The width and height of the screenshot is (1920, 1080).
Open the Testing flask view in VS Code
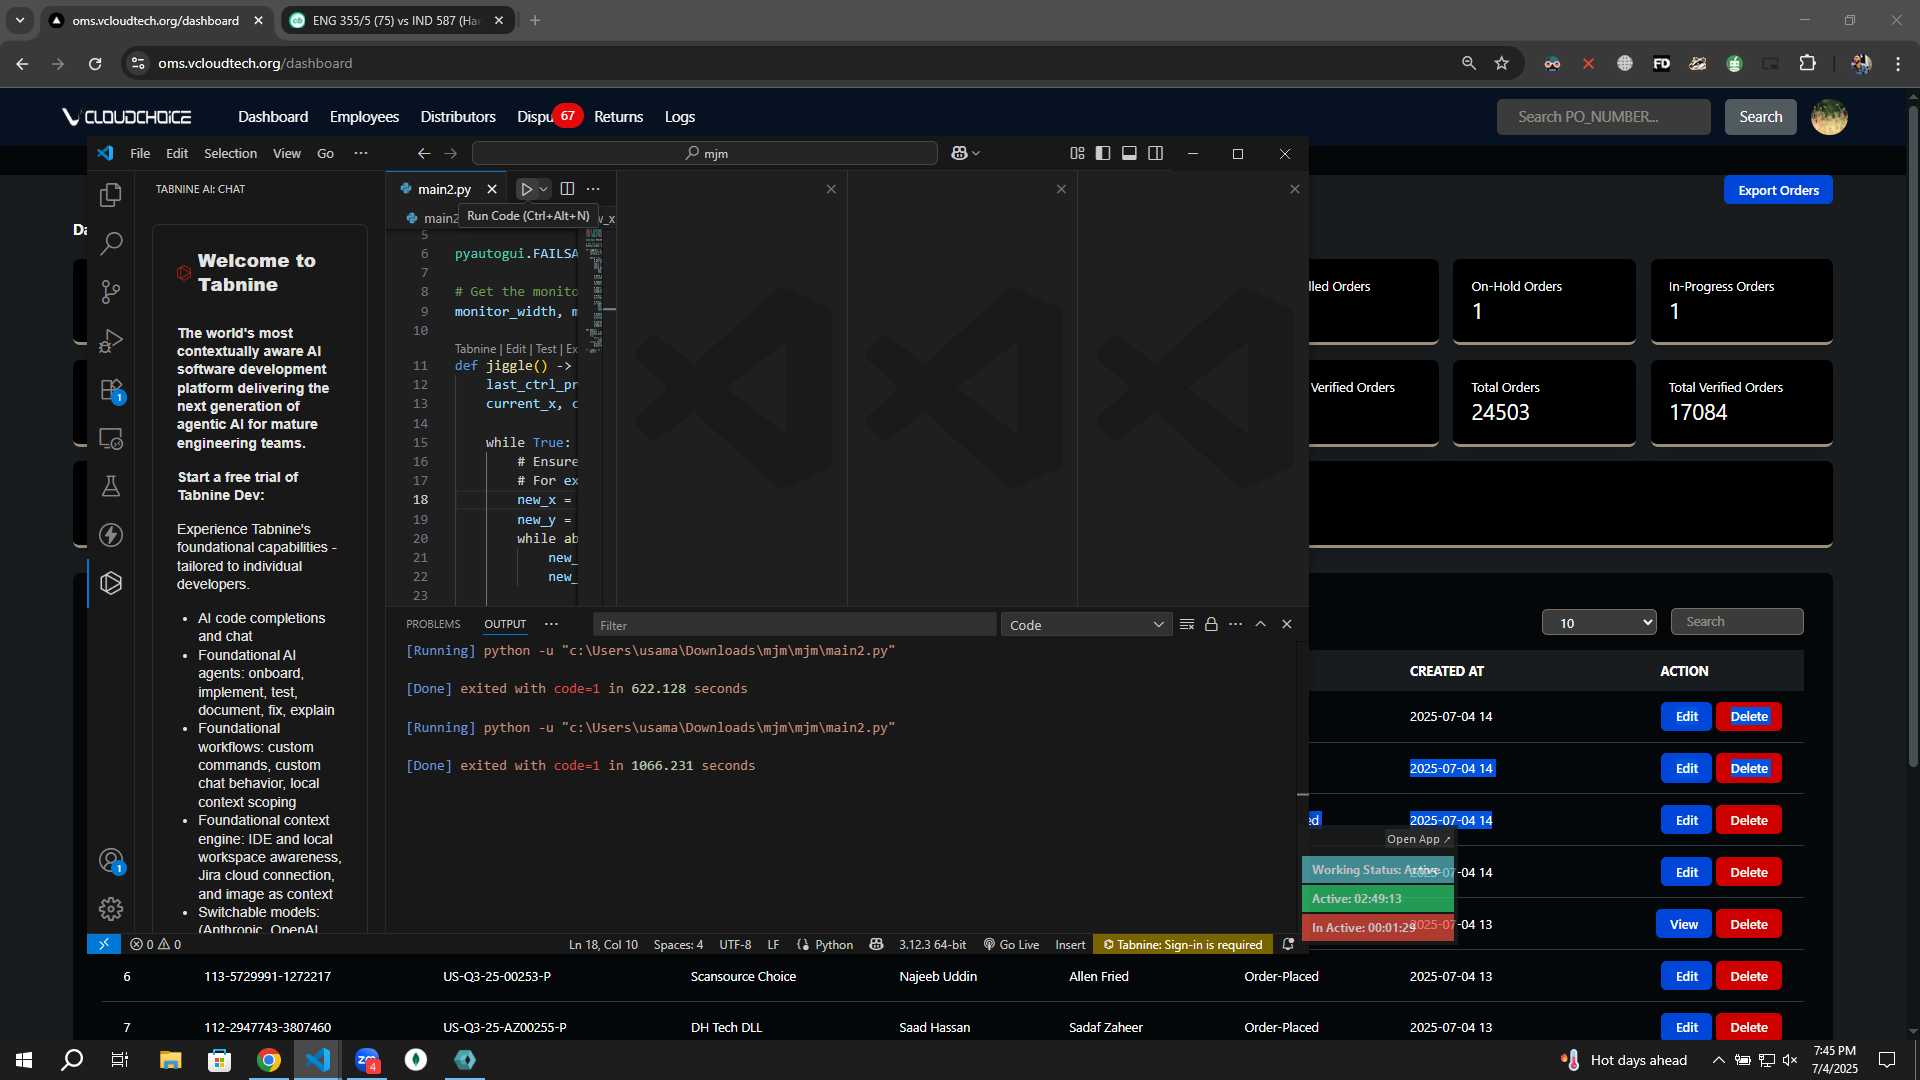click(111, 486)
